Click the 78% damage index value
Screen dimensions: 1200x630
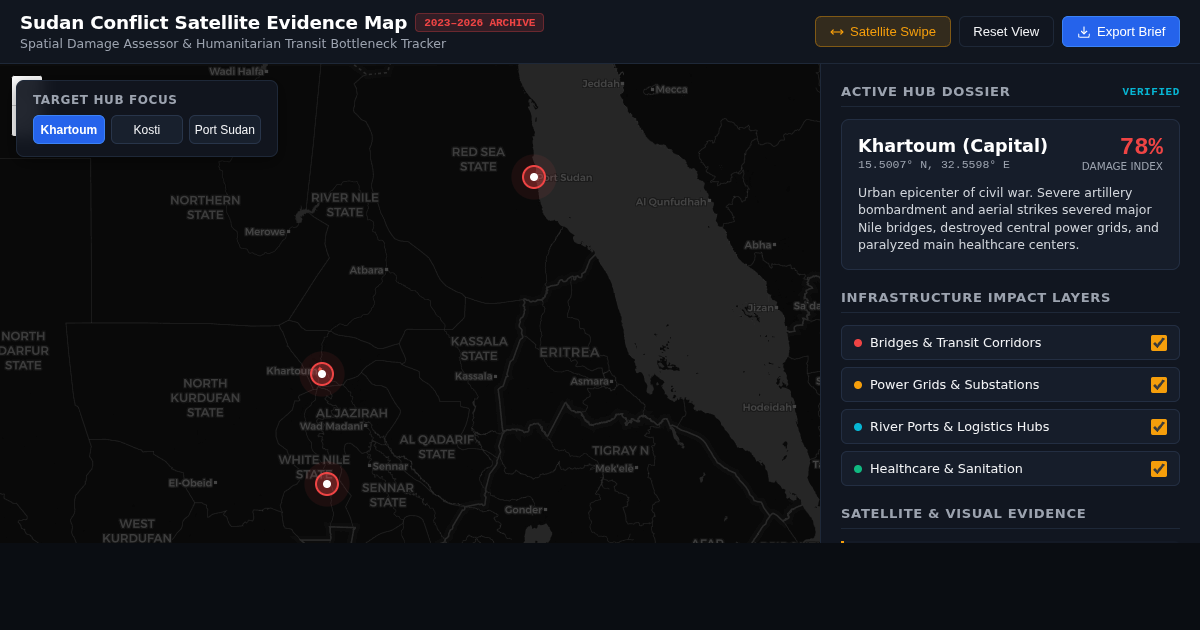1141,146
